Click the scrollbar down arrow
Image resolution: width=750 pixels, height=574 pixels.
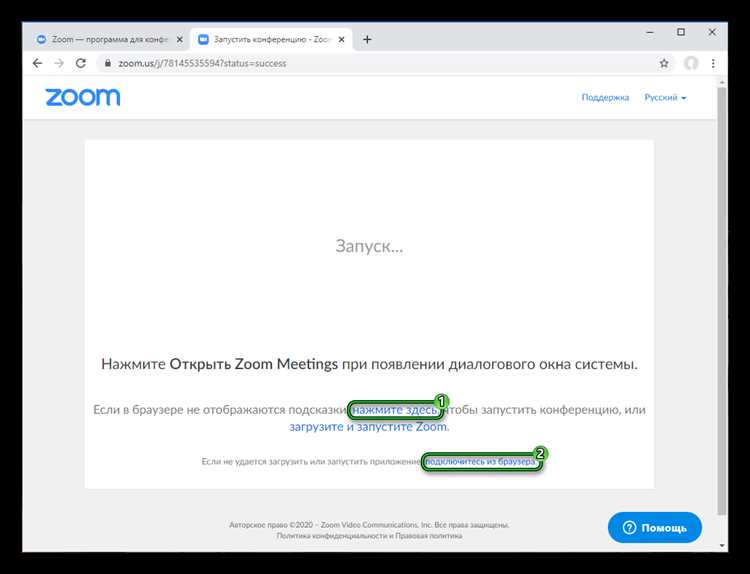pos(722,546)
